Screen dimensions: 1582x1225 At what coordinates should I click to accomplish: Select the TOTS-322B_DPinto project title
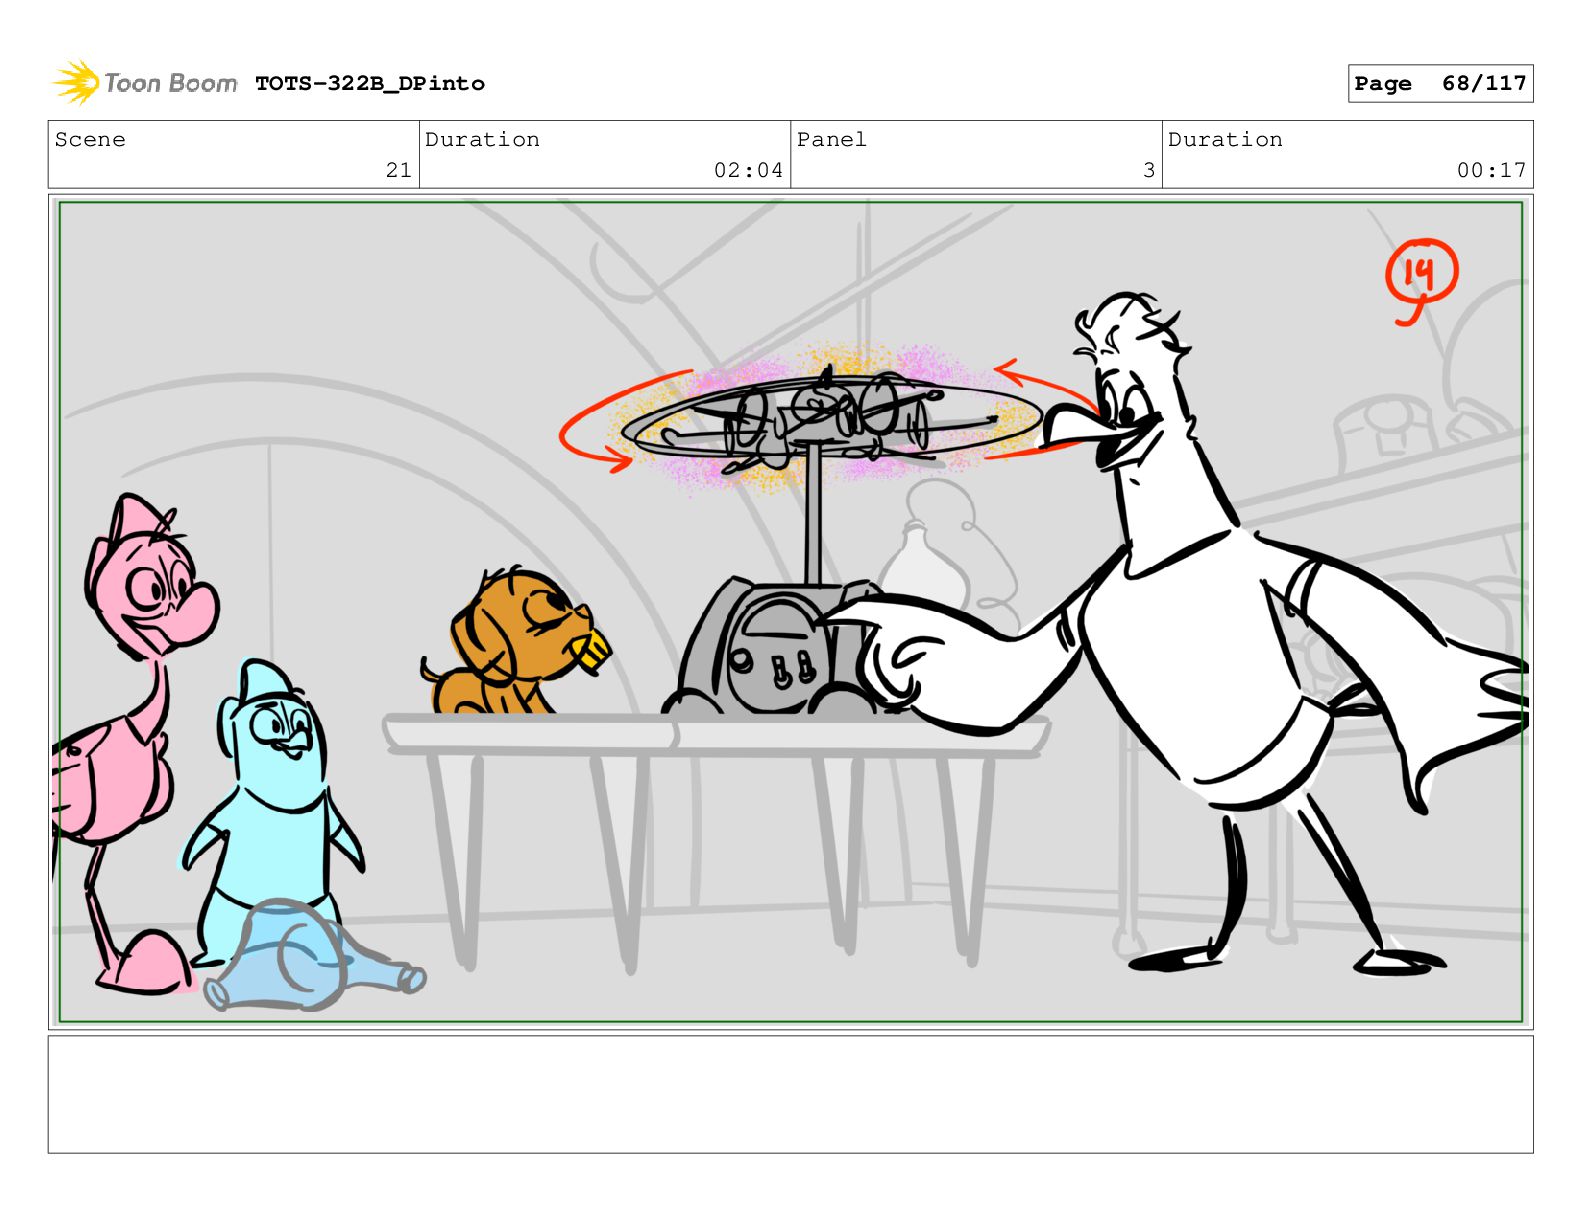tap(370, 84)
